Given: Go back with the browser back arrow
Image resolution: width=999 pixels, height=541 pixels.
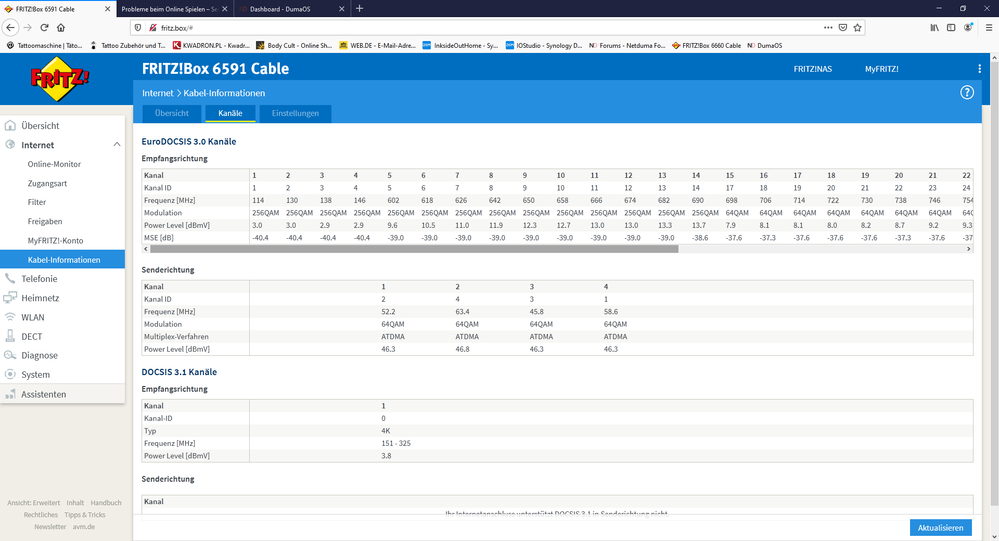Looking at the screenshot, I should 10,27.
